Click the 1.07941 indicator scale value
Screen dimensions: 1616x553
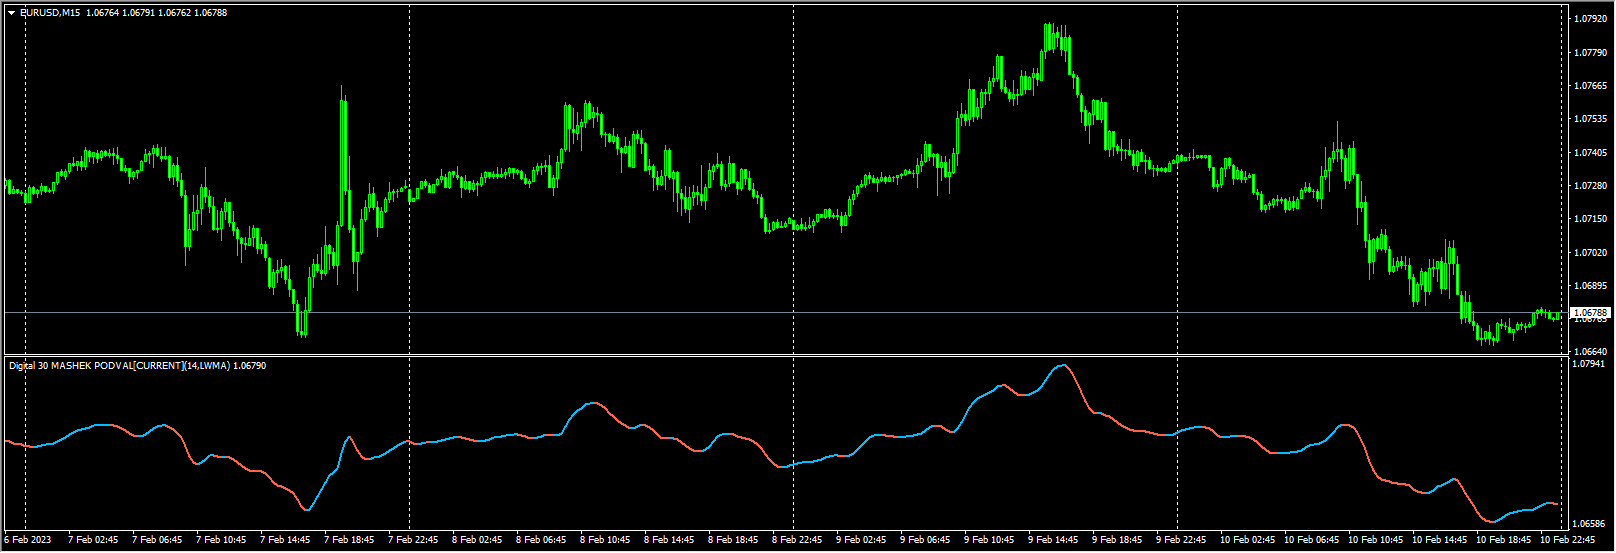click(x=1590, y=364)
